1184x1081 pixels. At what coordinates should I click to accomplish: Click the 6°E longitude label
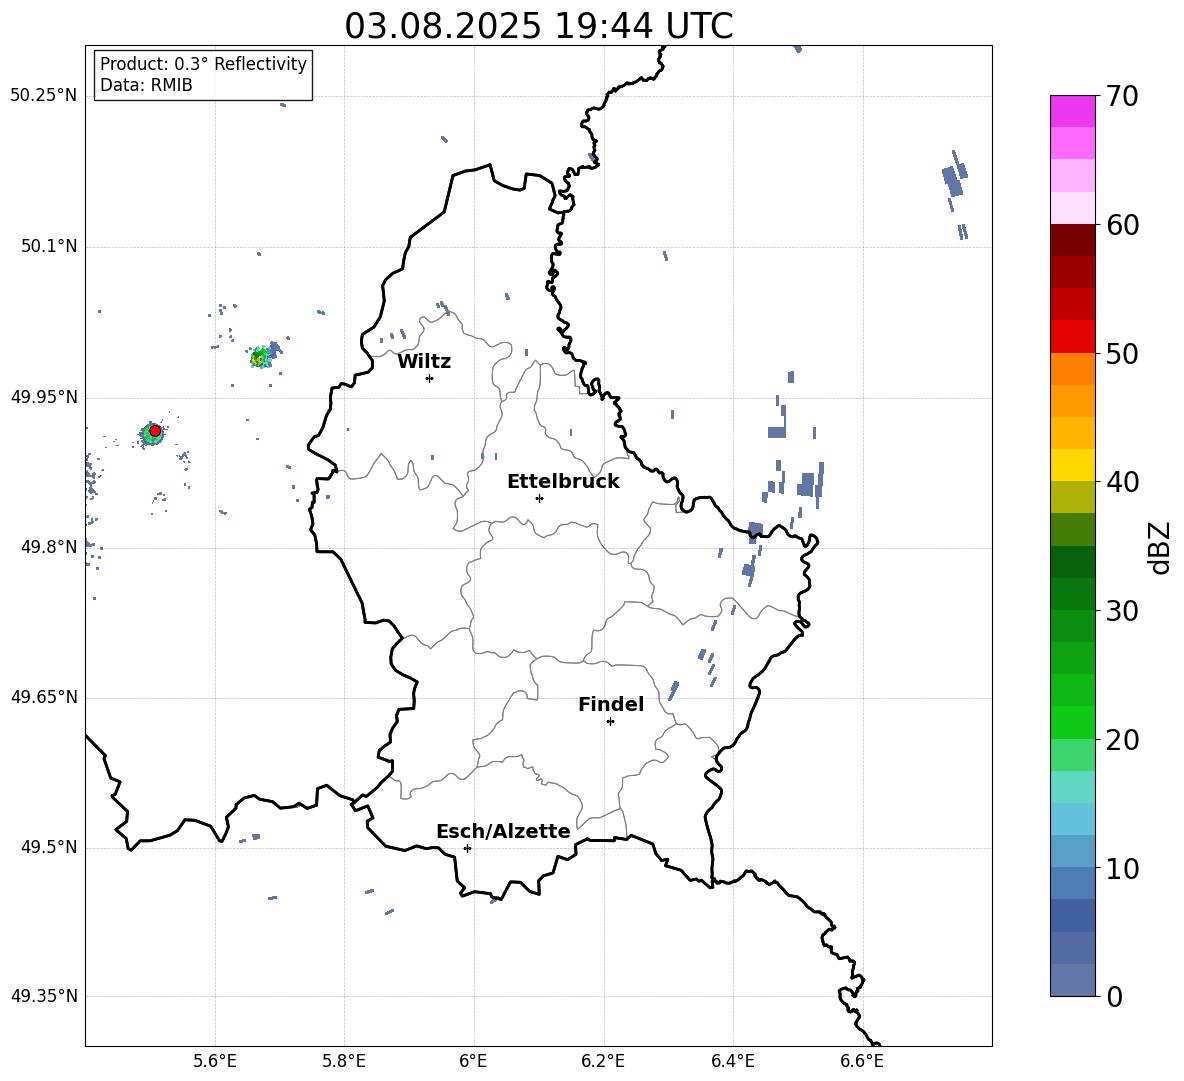[x=473, y=1061]
